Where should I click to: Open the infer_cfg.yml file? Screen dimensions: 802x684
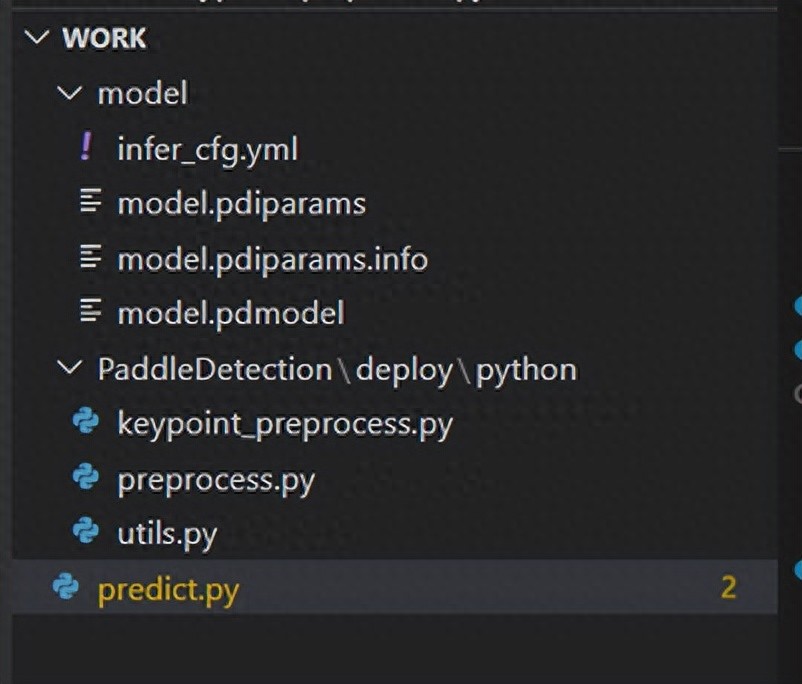click(207, 149)
